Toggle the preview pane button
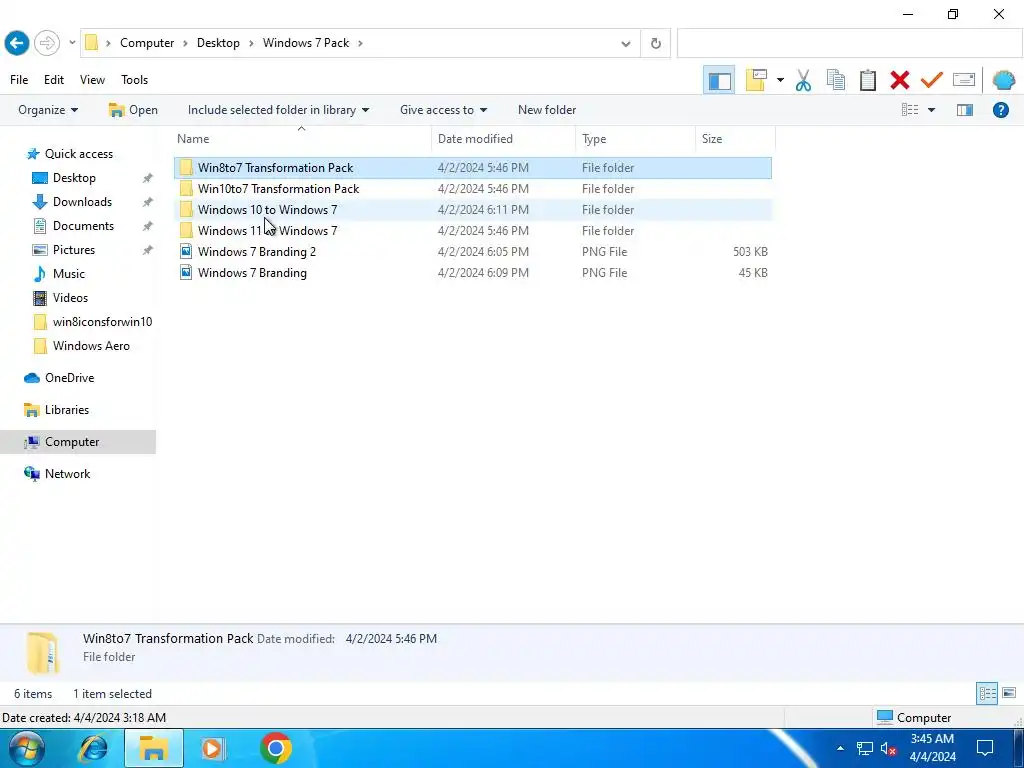 [965, 110]
